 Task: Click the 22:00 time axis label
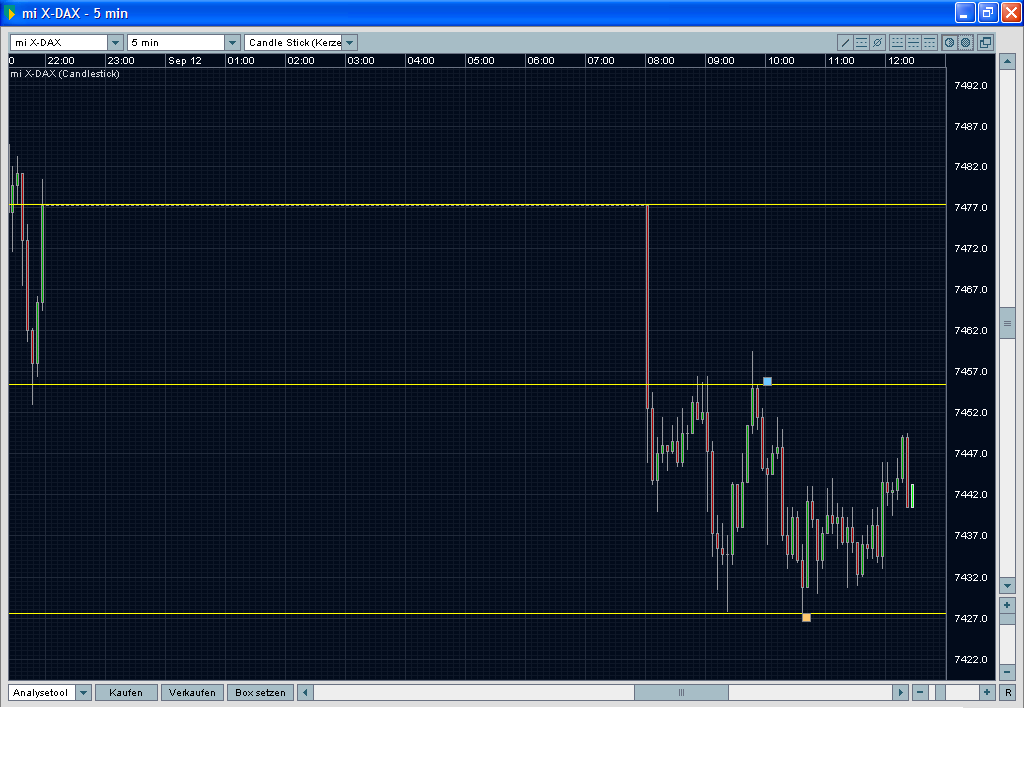[x=61, y=61]
